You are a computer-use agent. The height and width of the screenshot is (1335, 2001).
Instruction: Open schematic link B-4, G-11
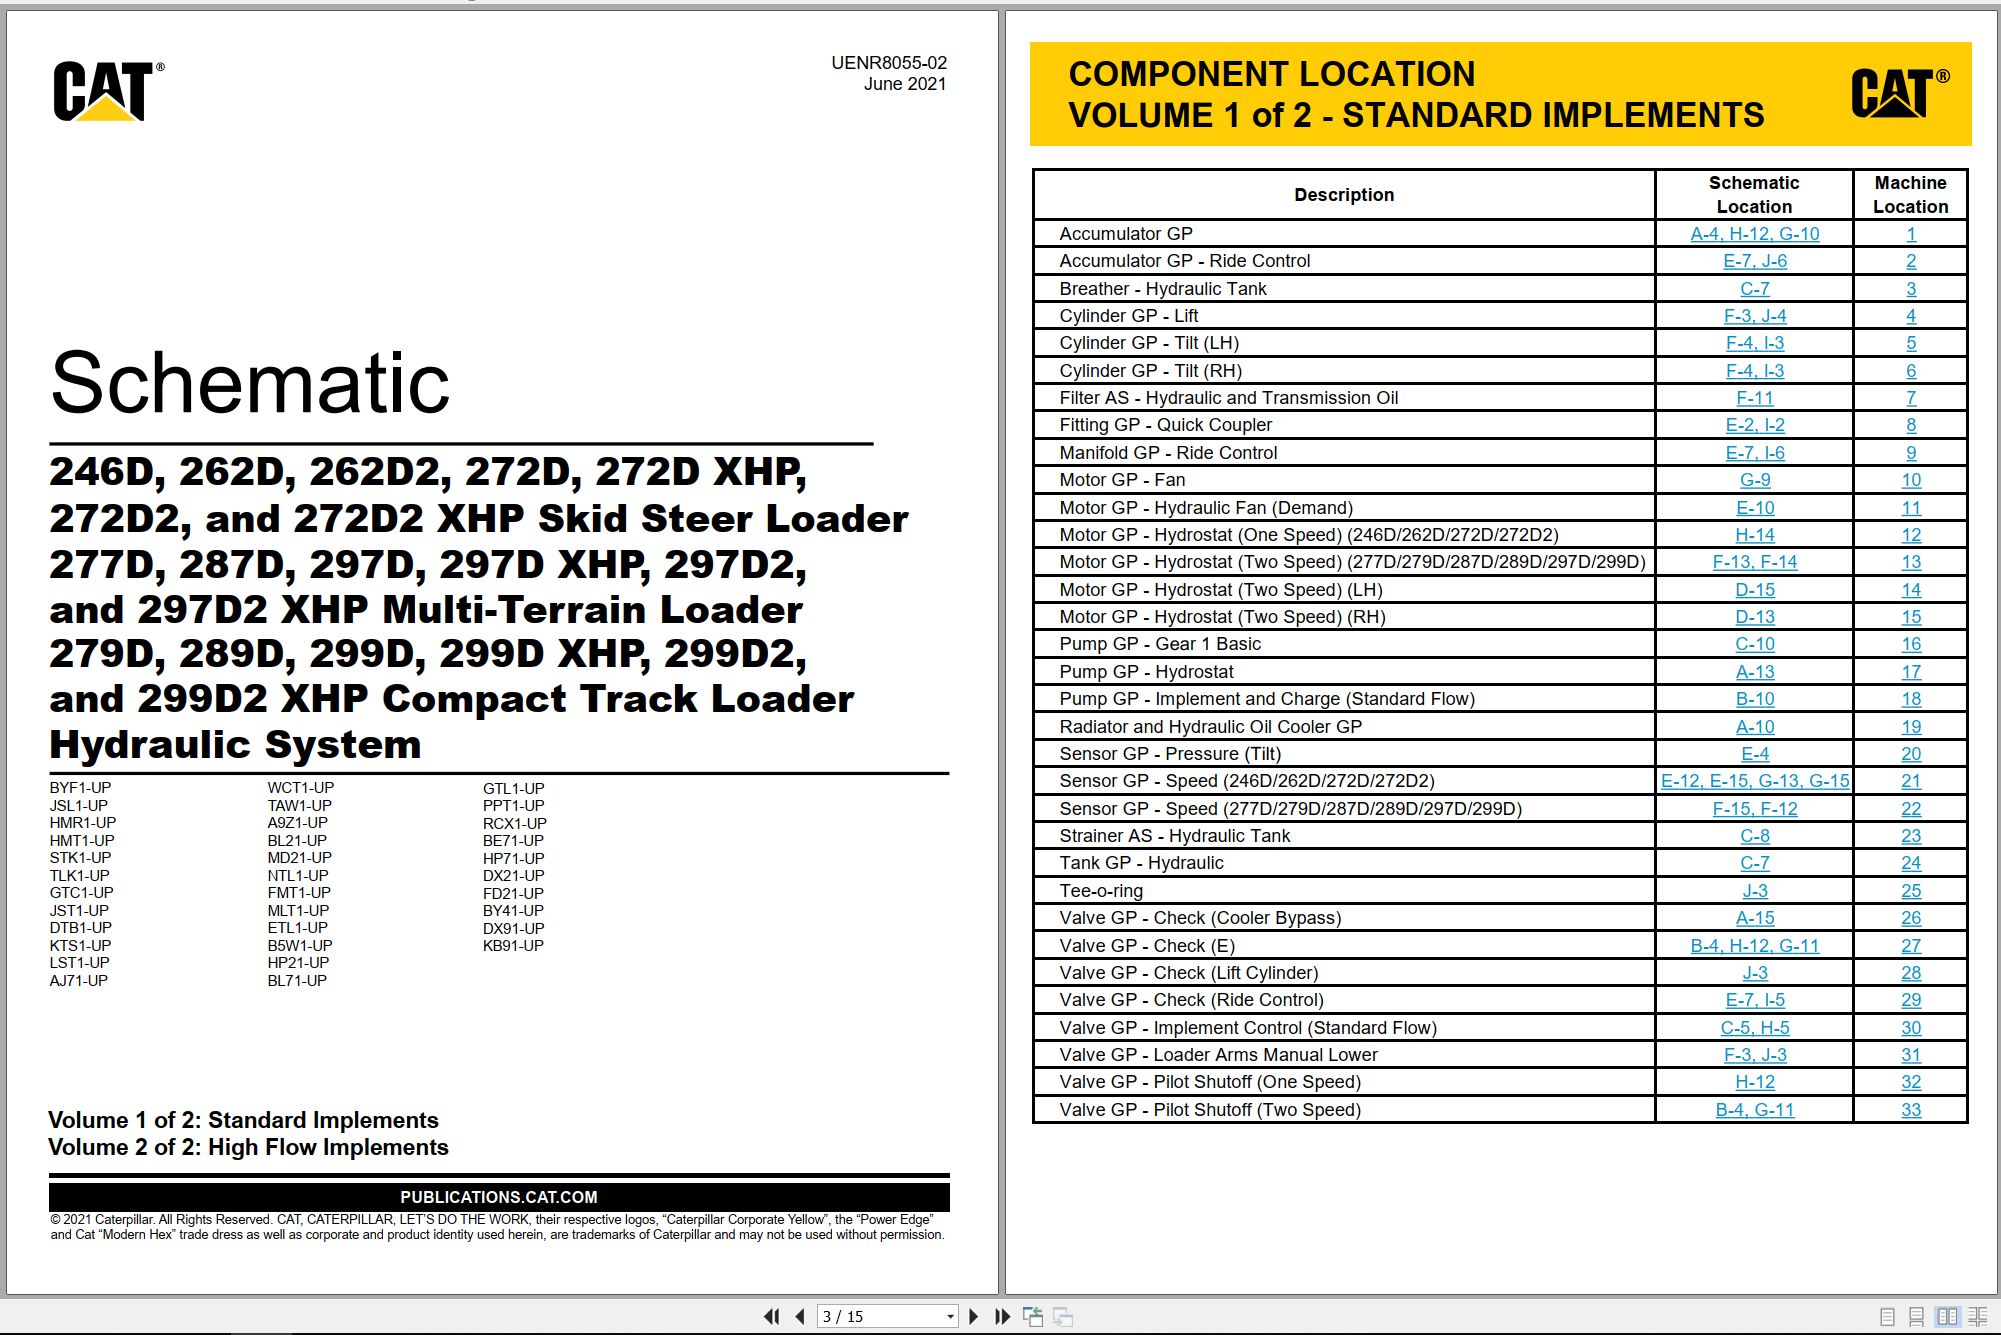pos(1754,1110)
